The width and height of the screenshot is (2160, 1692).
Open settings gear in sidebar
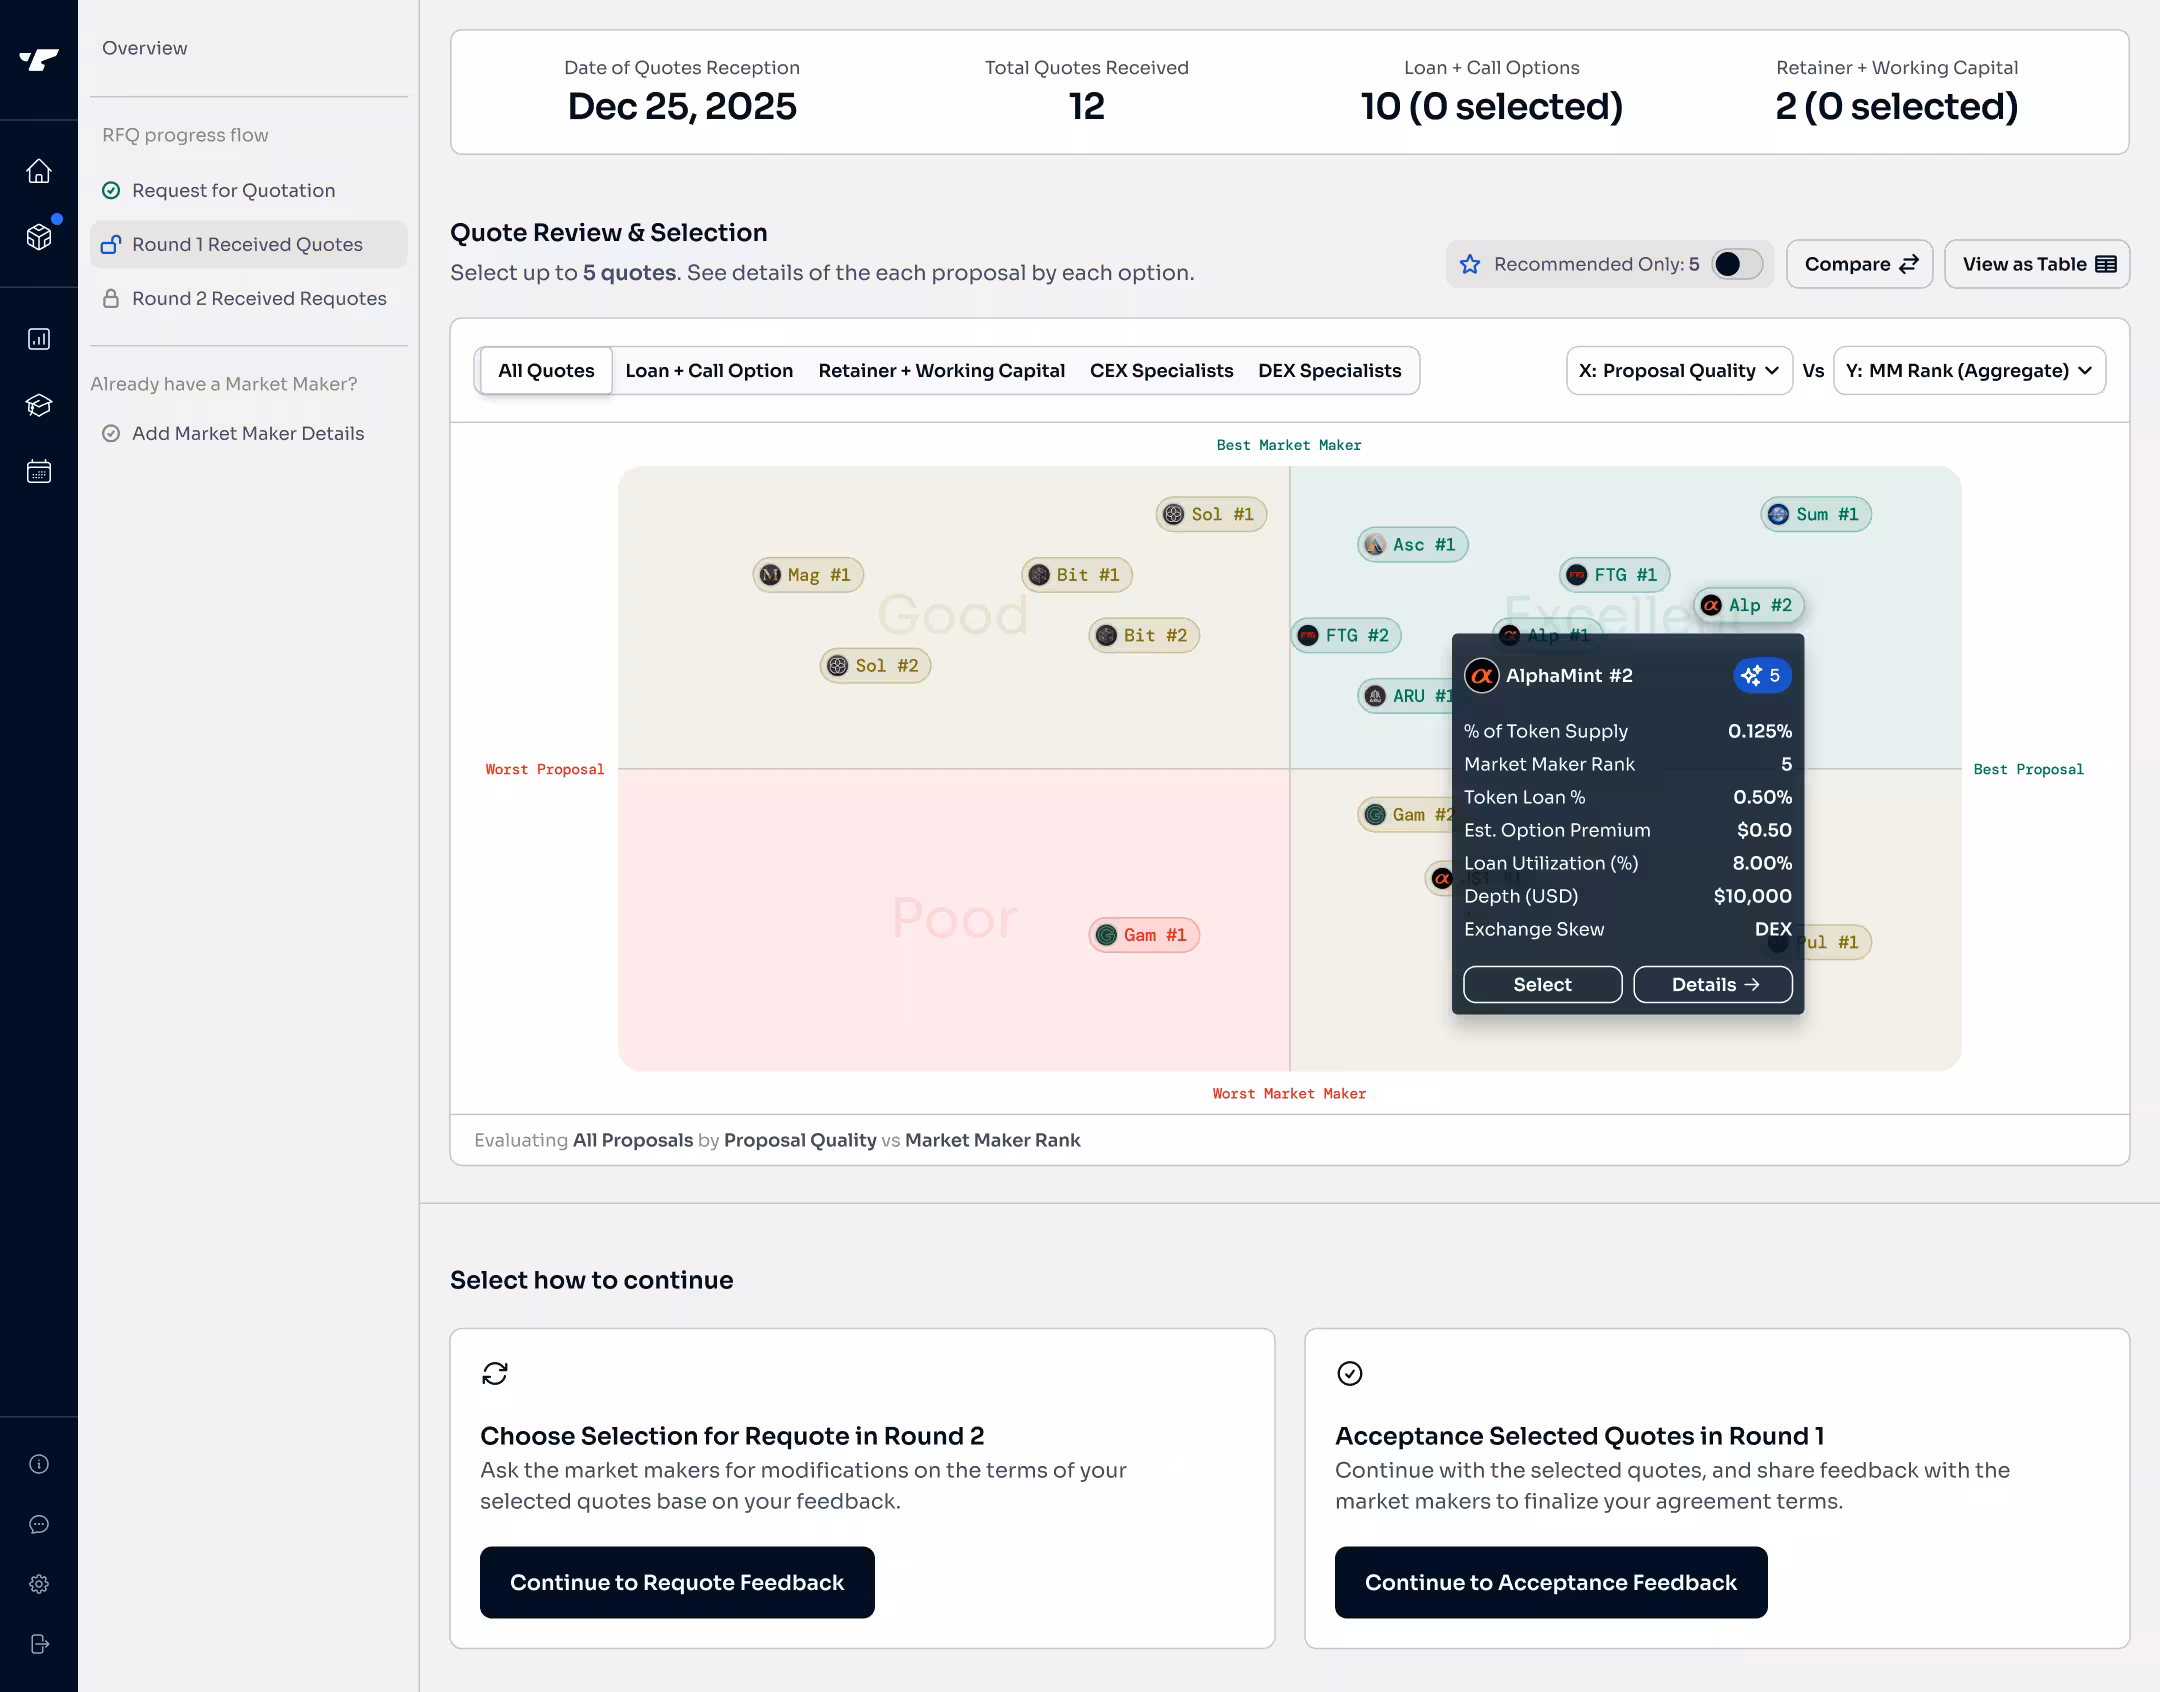tap(39, 1584)
